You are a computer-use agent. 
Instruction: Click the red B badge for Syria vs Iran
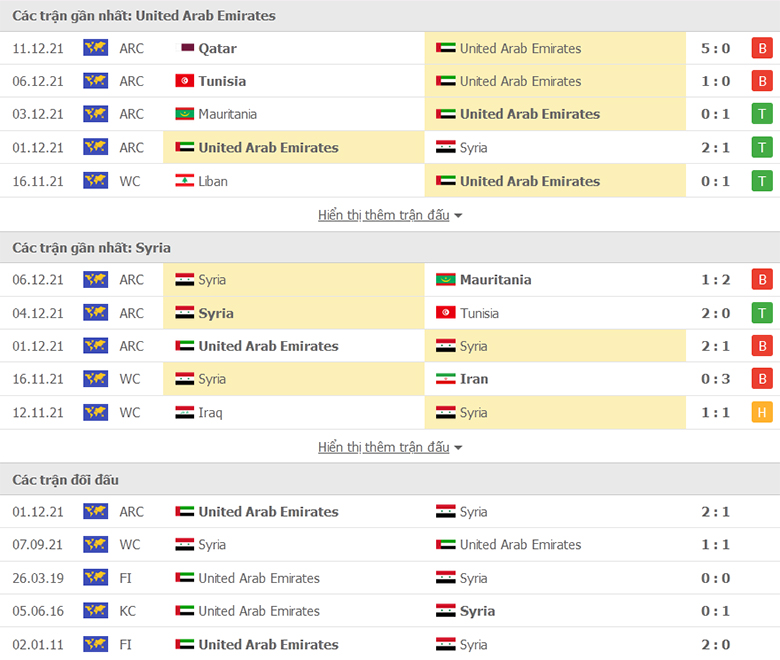click(762, 379)
